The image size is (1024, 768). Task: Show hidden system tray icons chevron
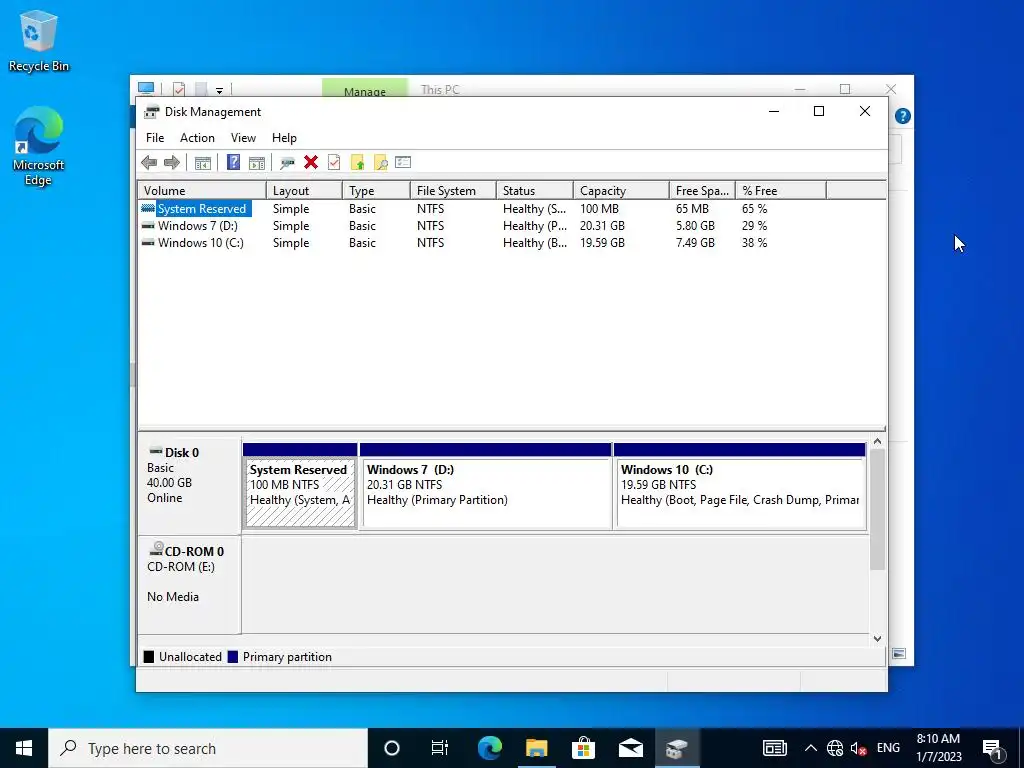point(810,748)
